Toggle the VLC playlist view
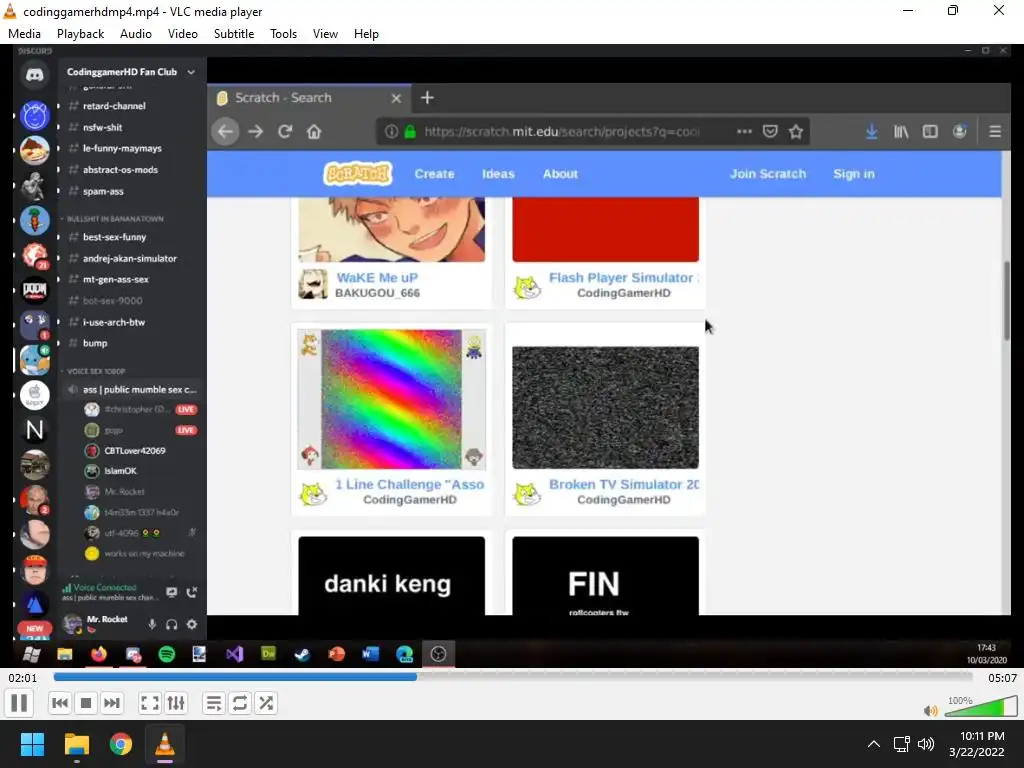The image size is (1024, 768). coord(214,703)
